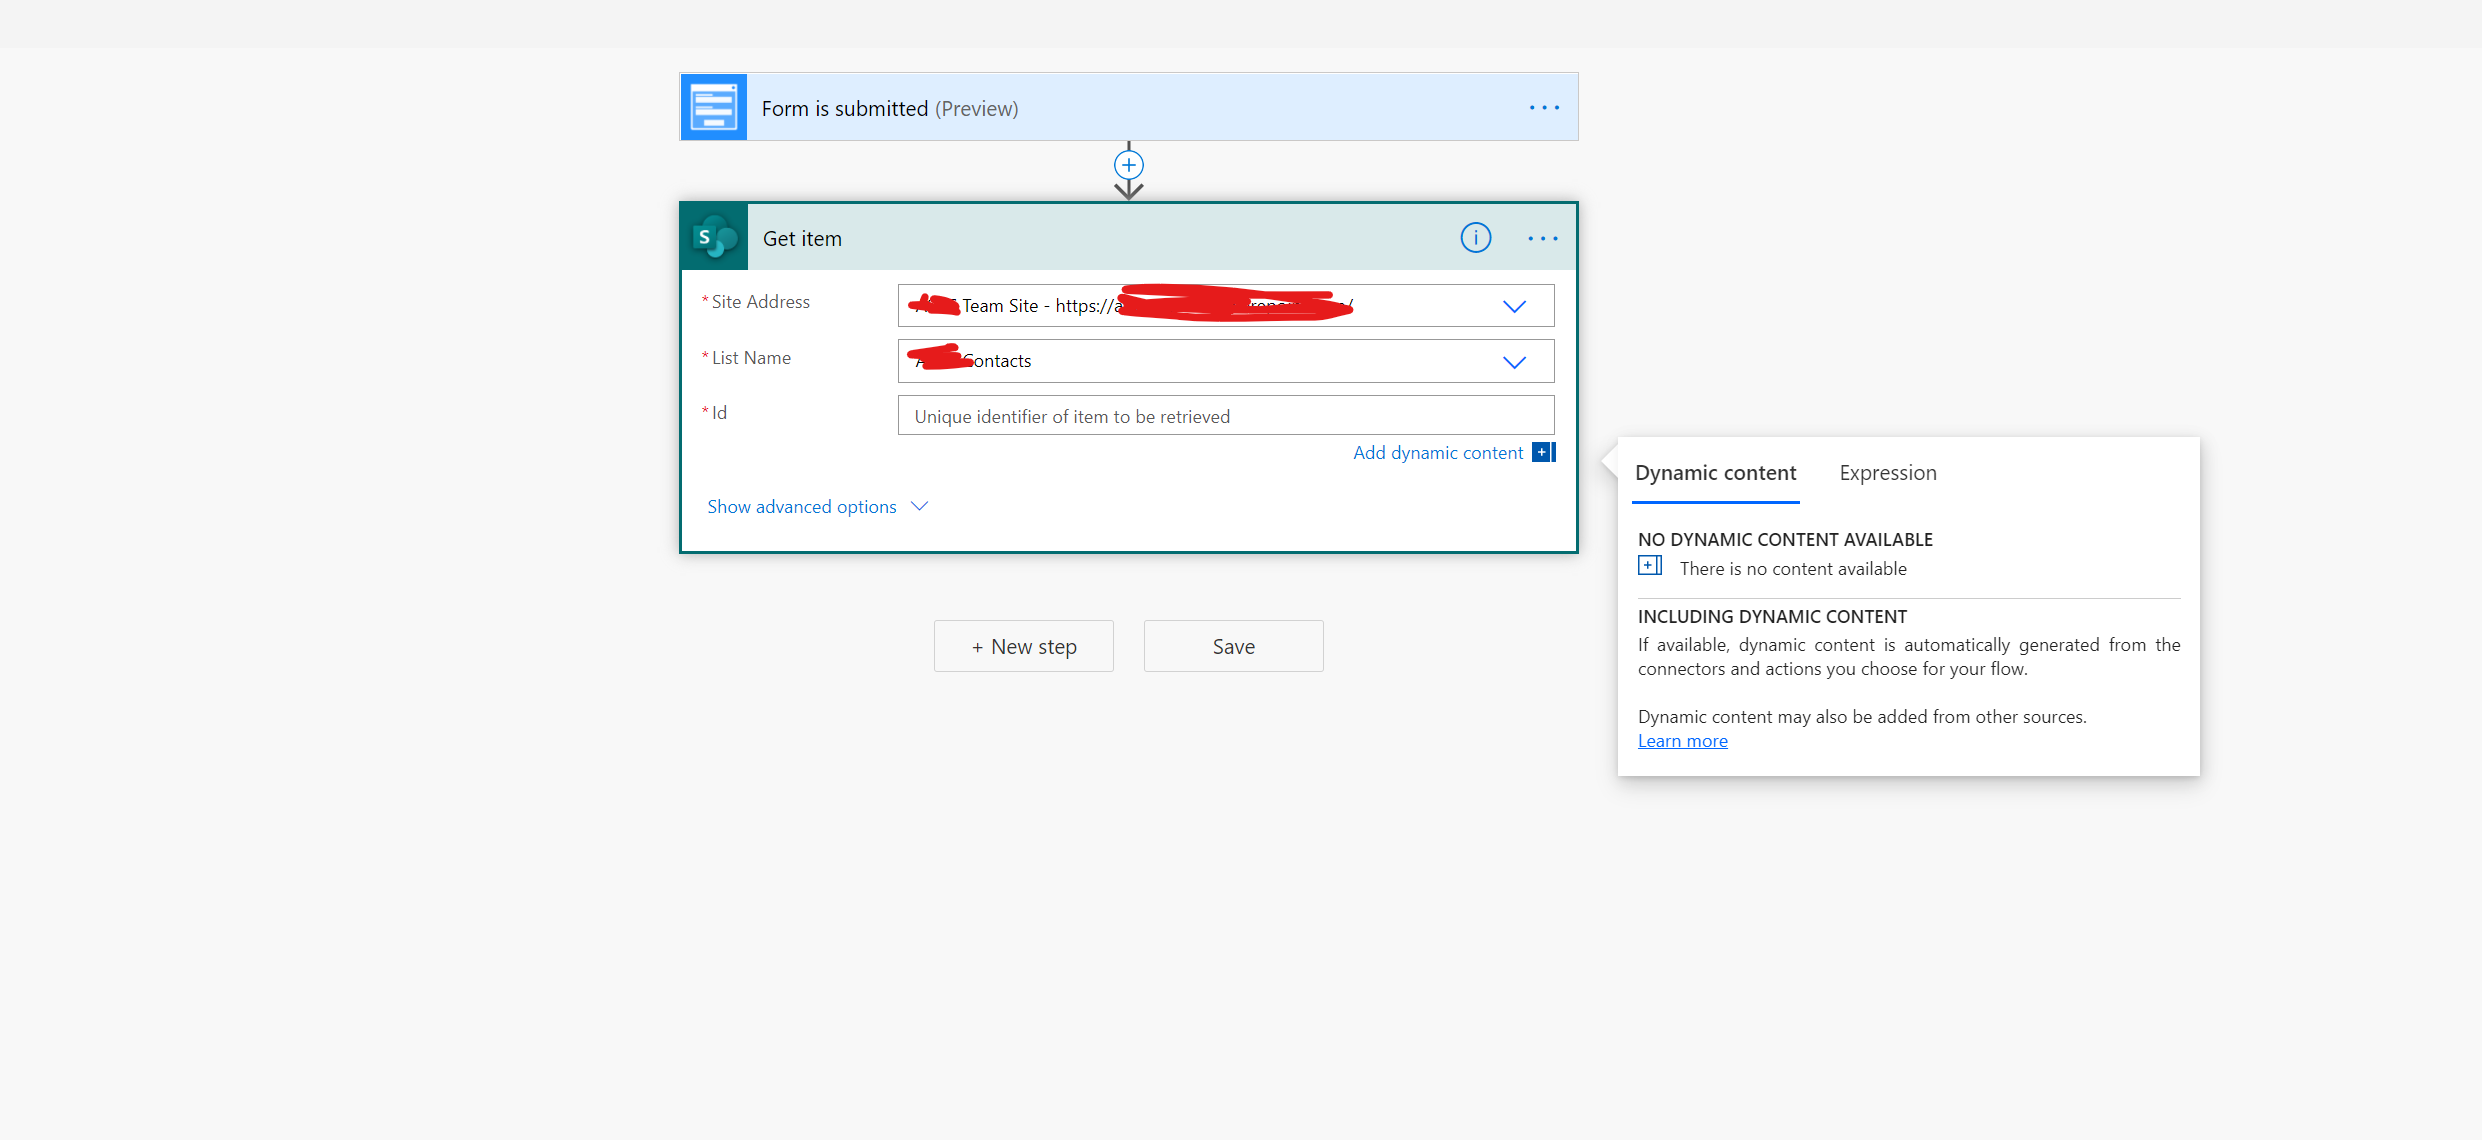Click the Forms trigger icon
Image resolution: width=2482 pixels, height=1140 pixels.
click(x=713, y=107)
